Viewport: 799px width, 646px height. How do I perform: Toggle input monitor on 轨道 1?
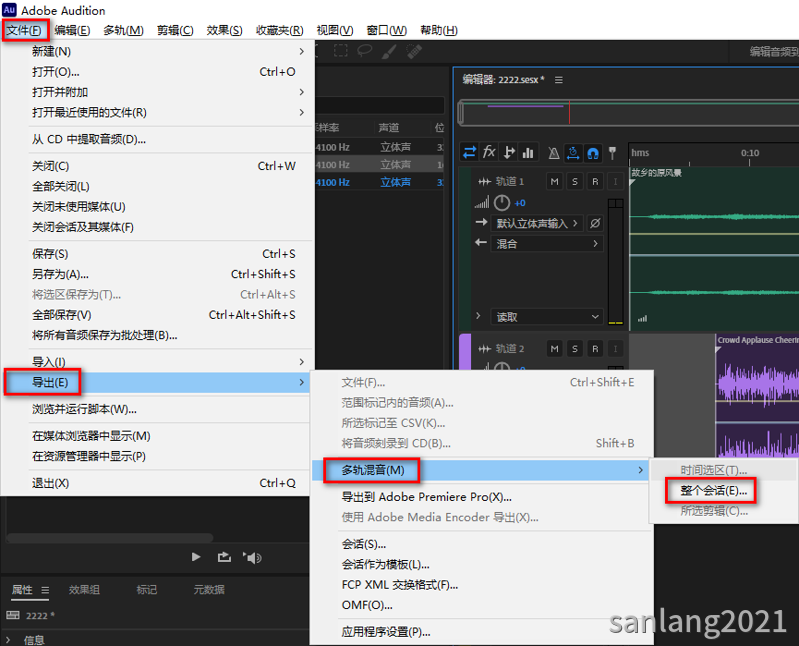[615, 181]
